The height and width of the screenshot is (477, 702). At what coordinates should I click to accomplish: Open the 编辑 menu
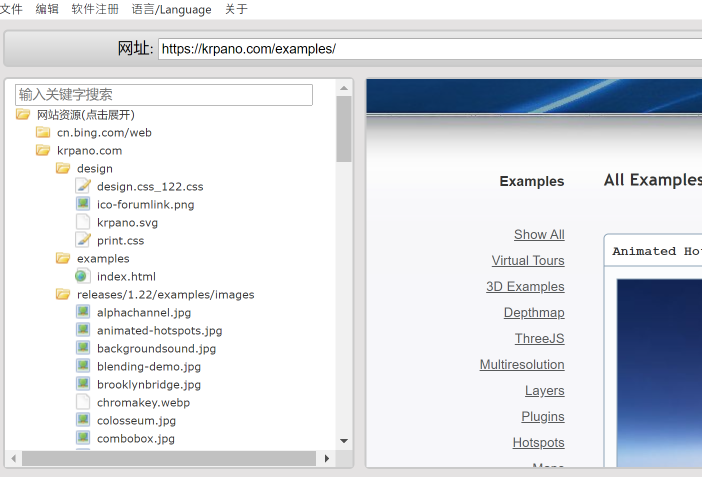point(47,9)
